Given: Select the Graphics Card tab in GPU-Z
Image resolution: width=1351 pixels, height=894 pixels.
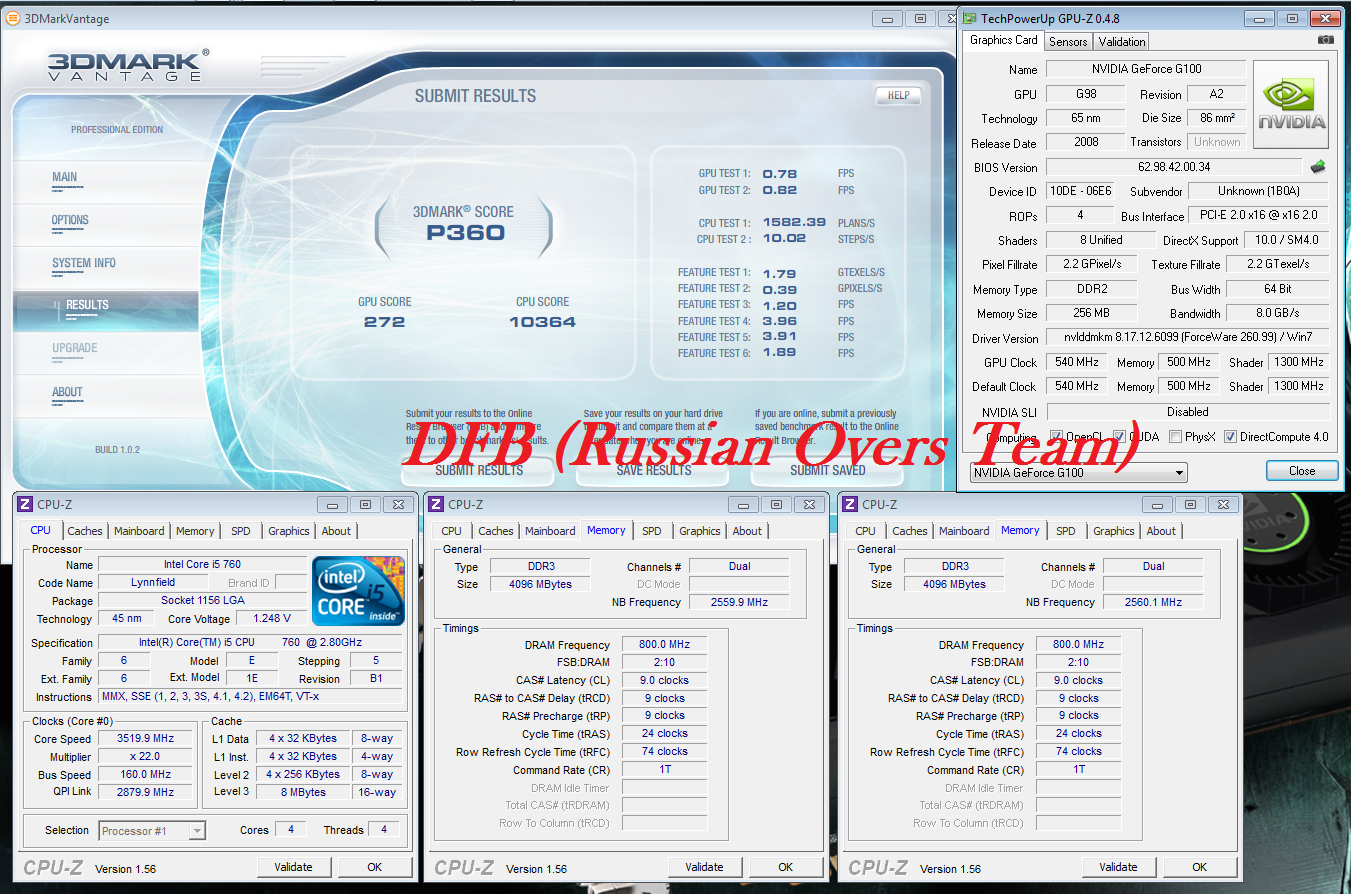Looking at the screenshot, I should 1004,40.
